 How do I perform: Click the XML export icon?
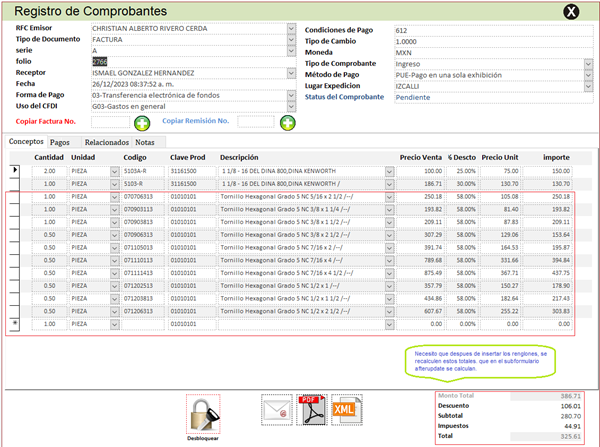tap(345, 409)
